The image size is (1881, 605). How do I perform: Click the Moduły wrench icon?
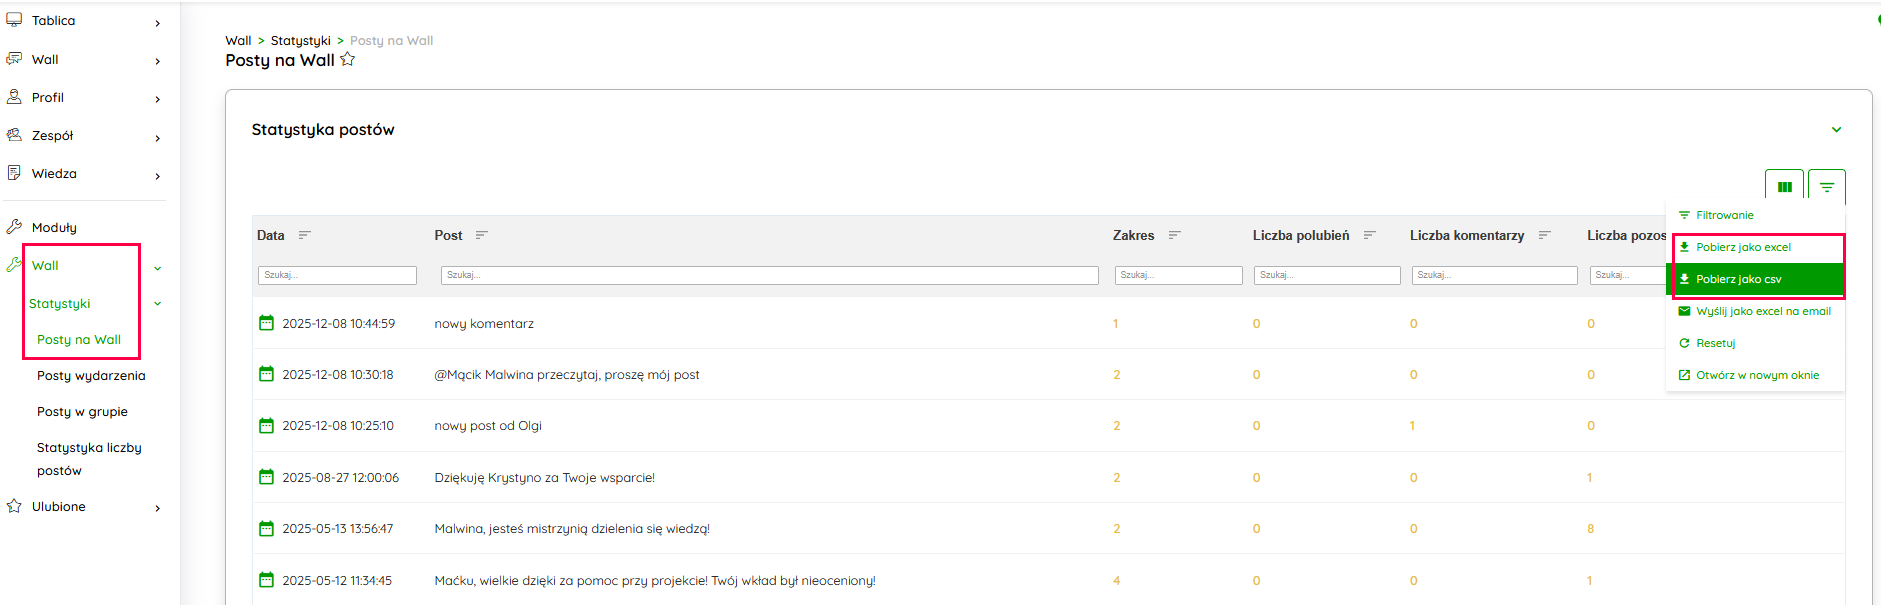click(x=14, y=227)
